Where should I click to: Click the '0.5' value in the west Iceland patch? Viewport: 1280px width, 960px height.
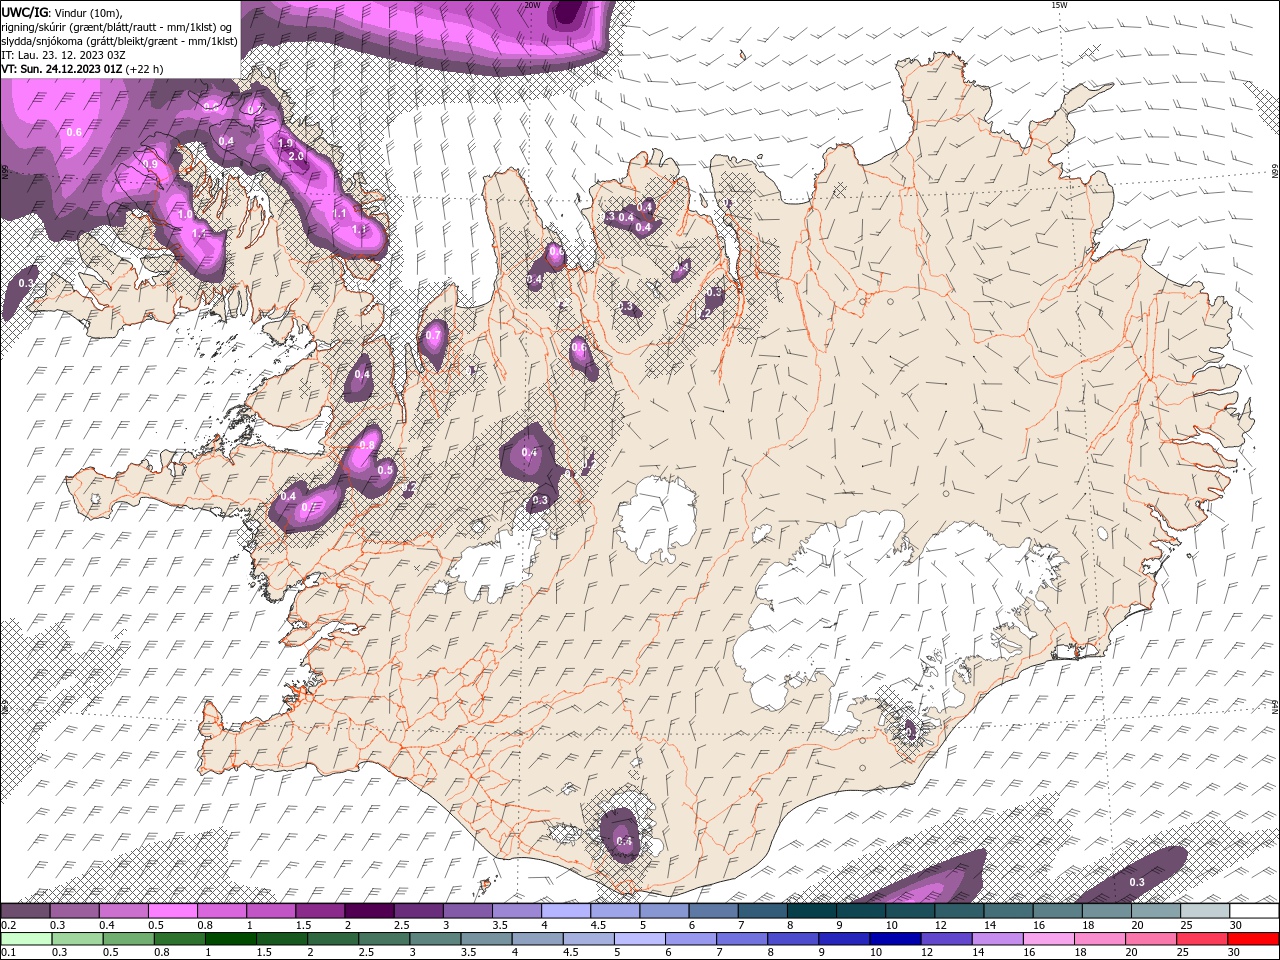385,470
